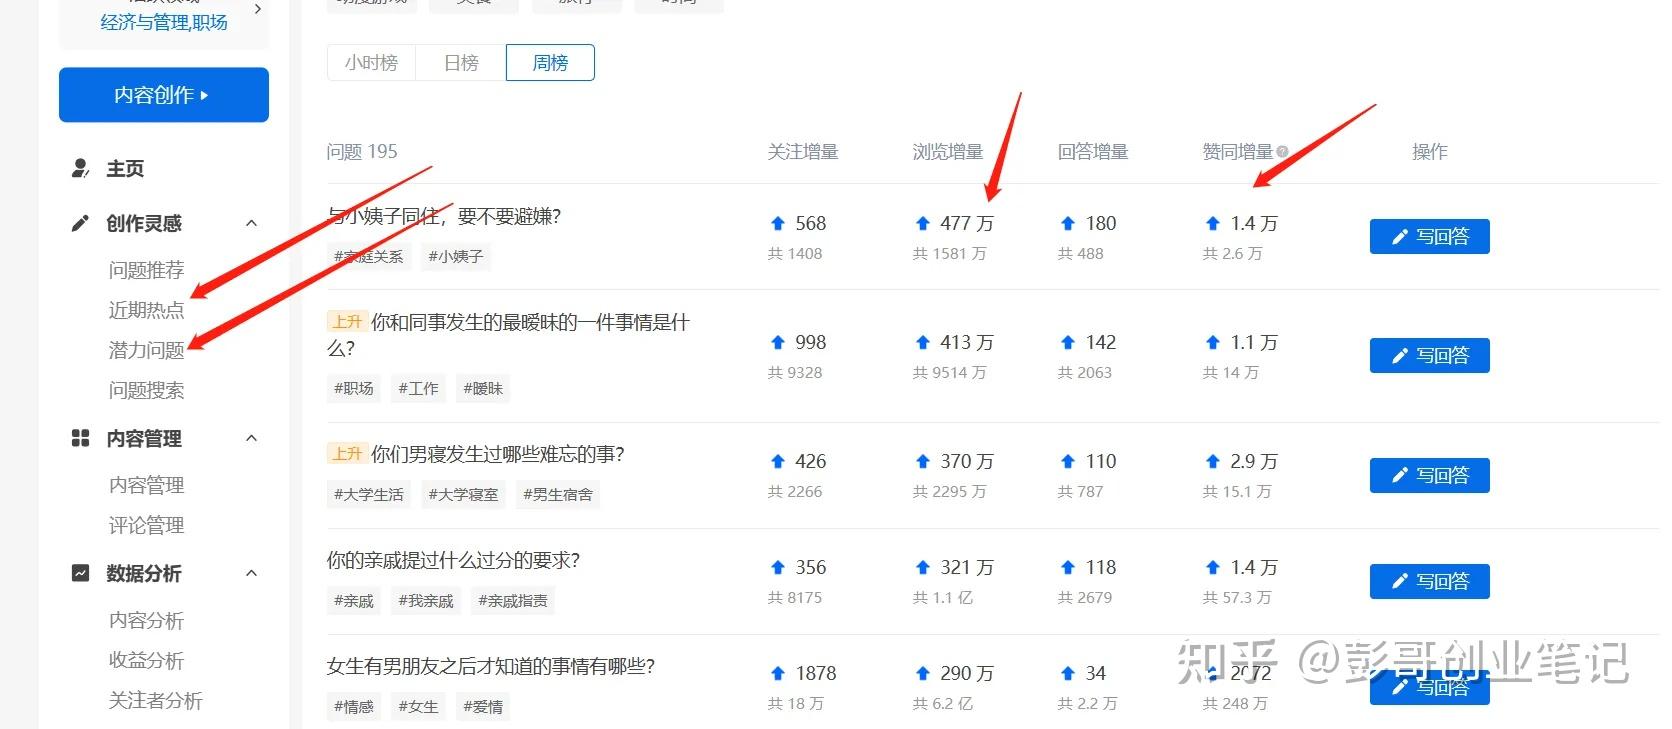Image resolution: width=1672 pixels, height=729 pixels.
Task: Click the 操作 column header
Action: pos(1430,152)
